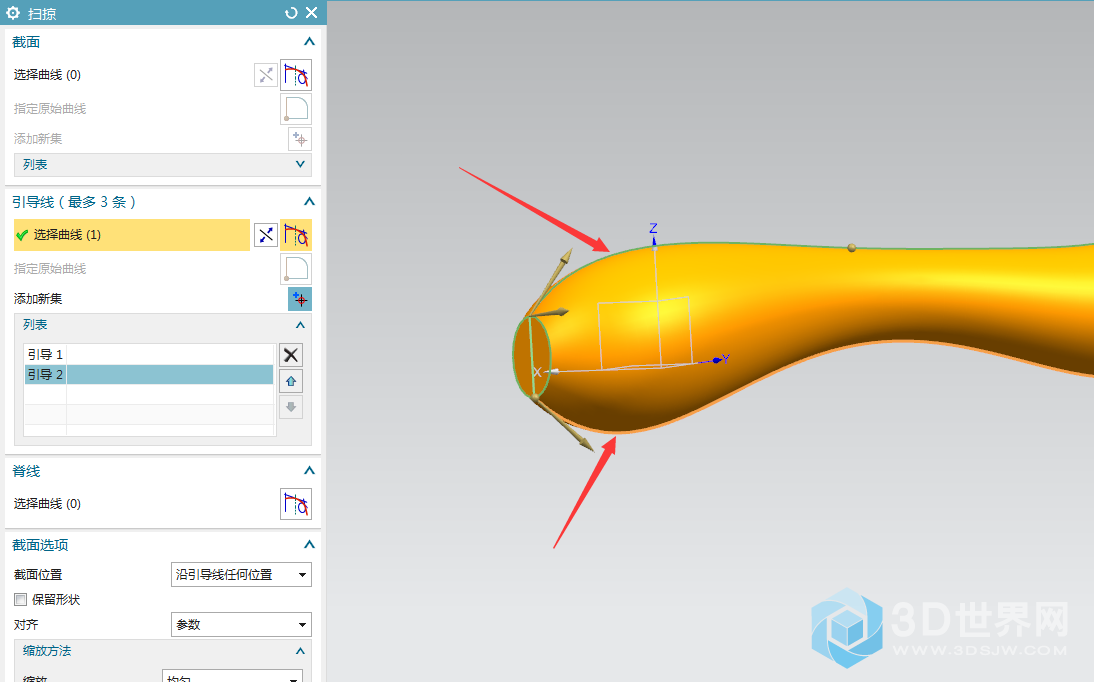This screenshot has height=682, width=1094.
Task: Select the highlighted 选择曲线 (1) field
Action: click(x=132, y=235)
